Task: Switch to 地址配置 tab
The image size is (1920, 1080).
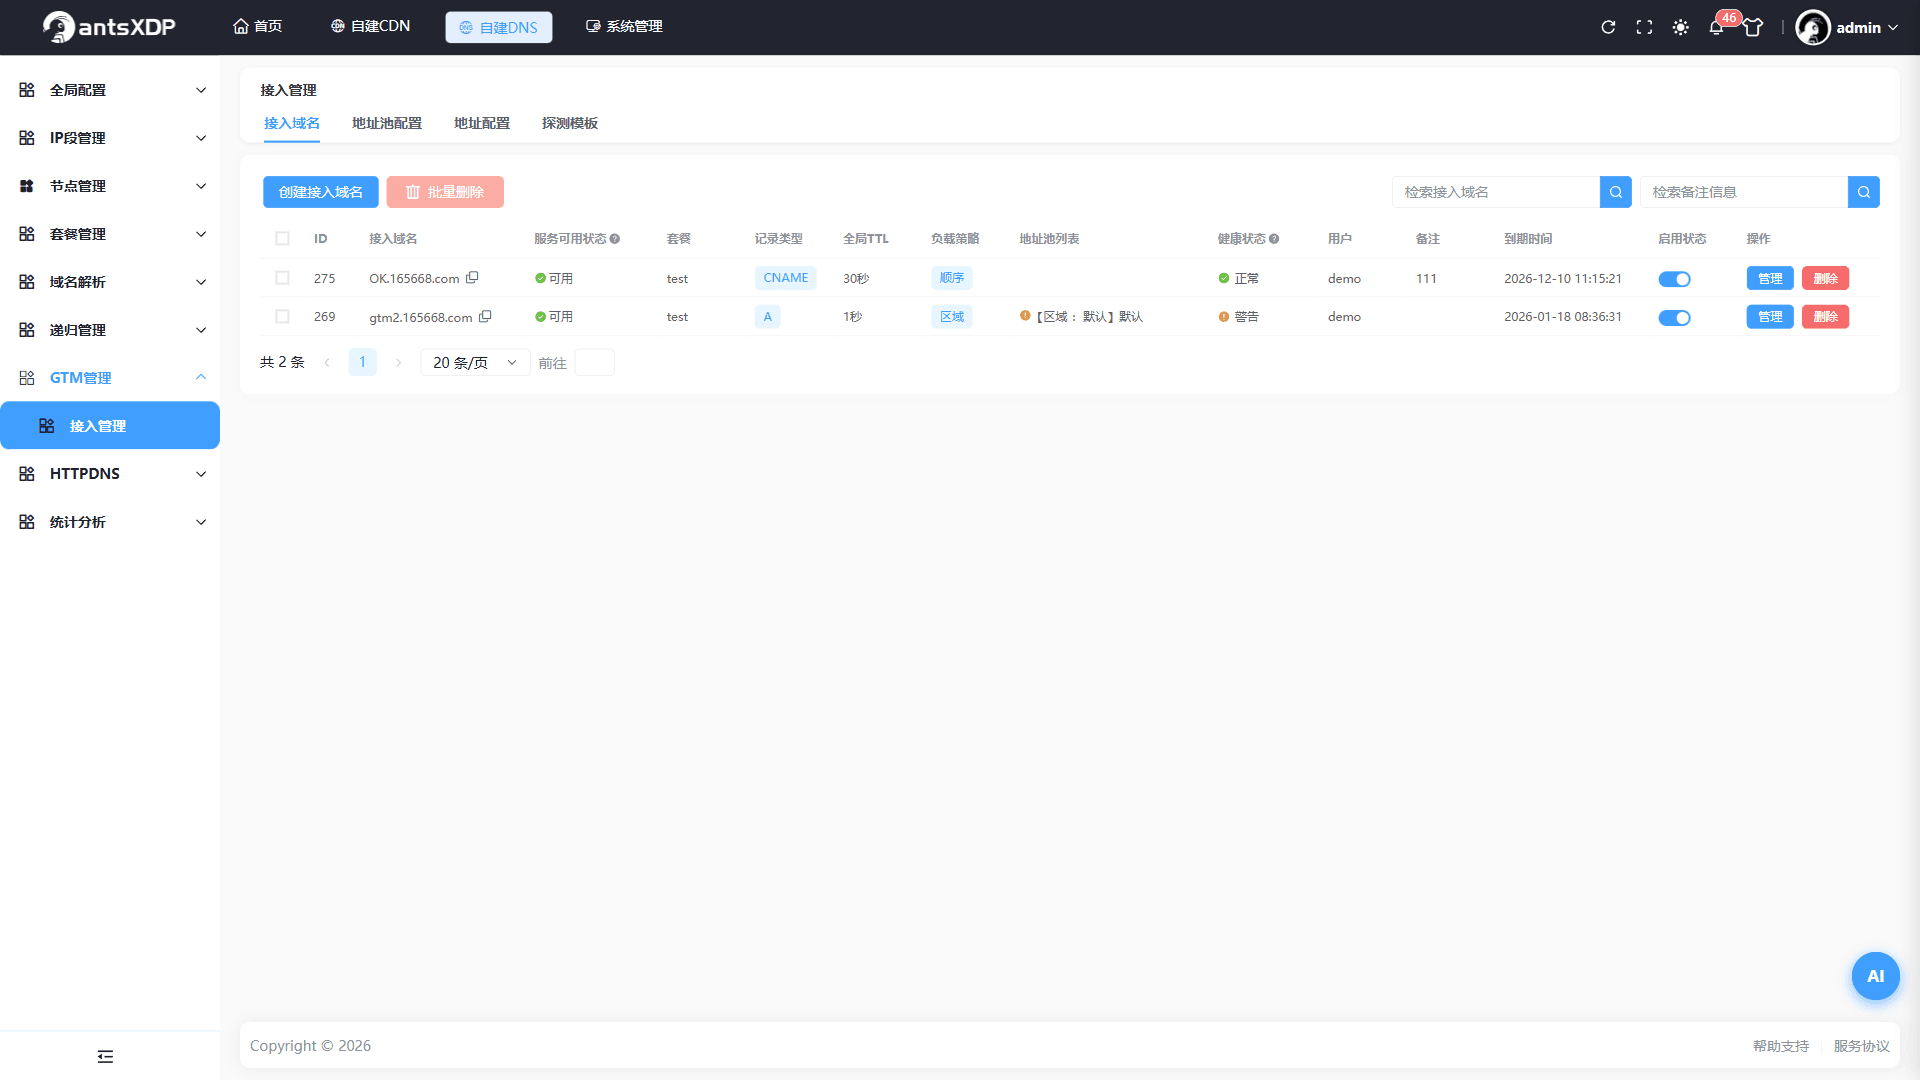Action: click(x=482, y=123)
